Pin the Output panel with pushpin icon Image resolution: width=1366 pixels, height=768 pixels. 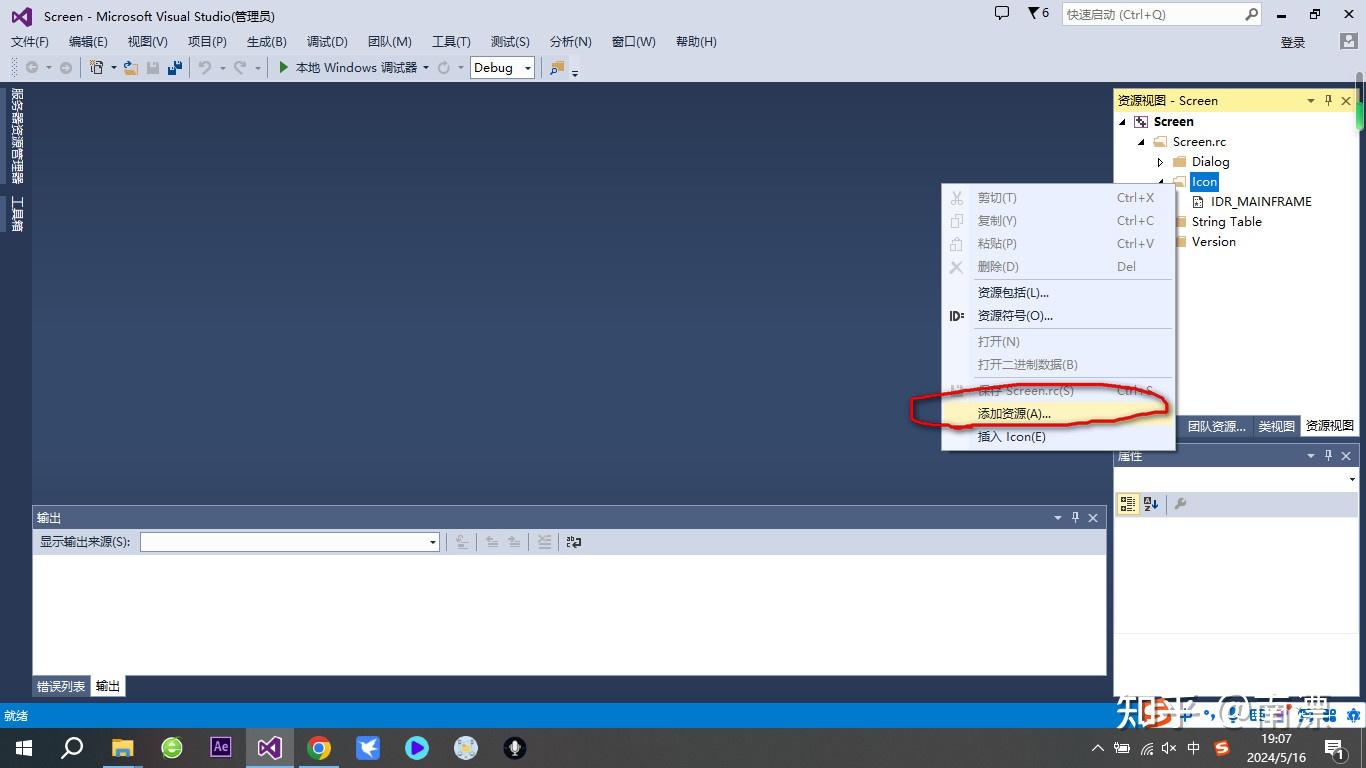[x=1075, y=518]
